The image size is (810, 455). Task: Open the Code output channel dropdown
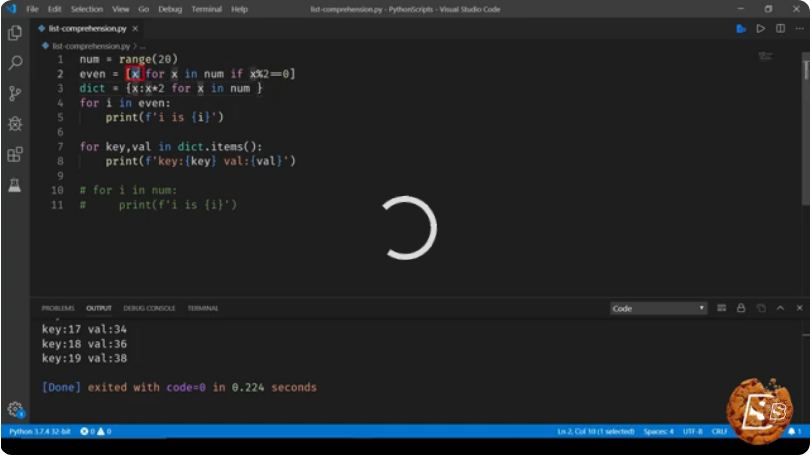(x=658, y=308)
